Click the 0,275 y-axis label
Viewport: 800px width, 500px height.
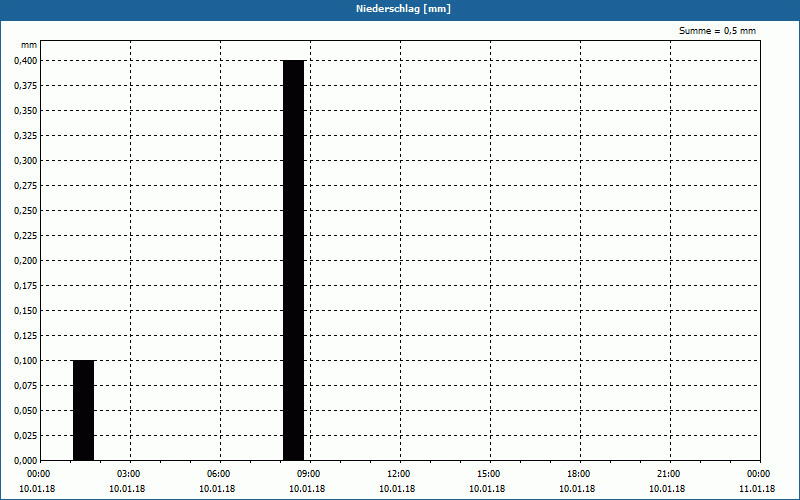coord(26,186)
